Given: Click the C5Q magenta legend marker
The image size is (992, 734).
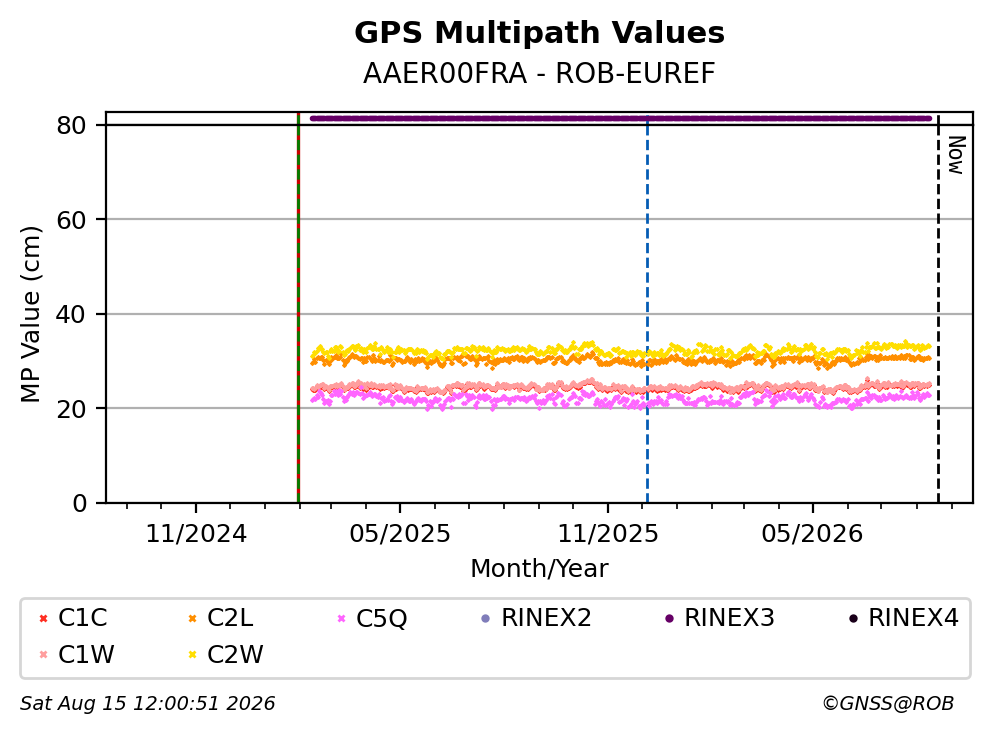Looking at the screenshot, I should [x=342, y=618].
